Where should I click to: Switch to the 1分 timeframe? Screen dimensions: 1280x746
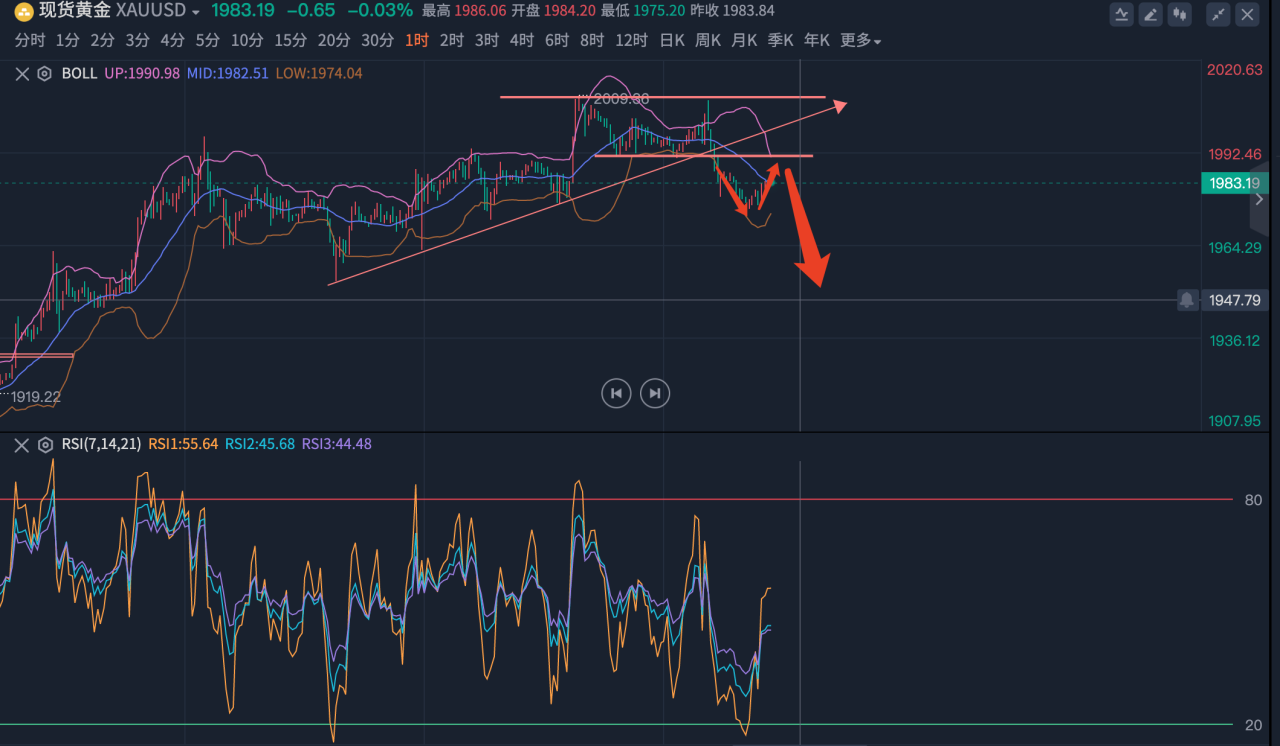pos(67,41)
